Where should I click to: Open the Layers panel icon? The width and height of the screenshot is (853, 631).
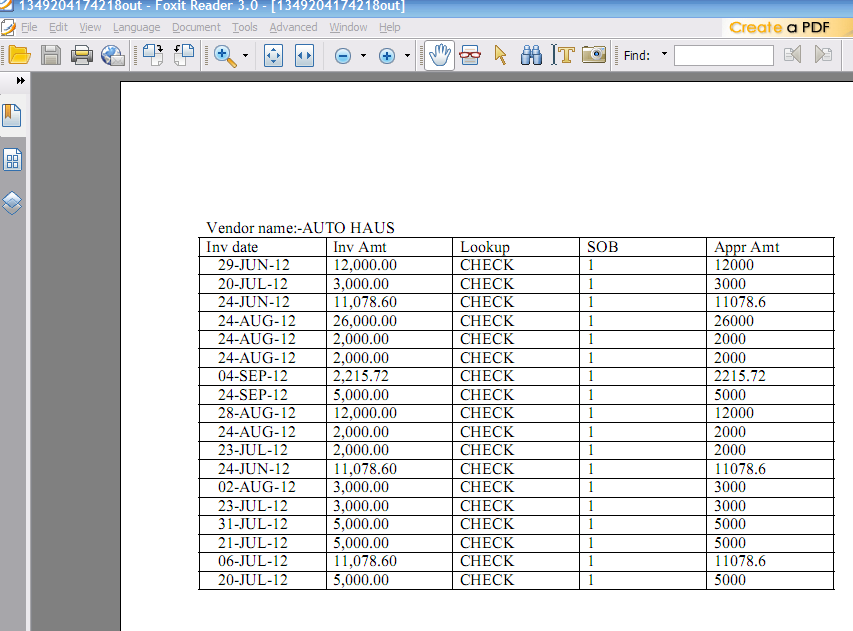pyautogui.click(x=13, y=202)
